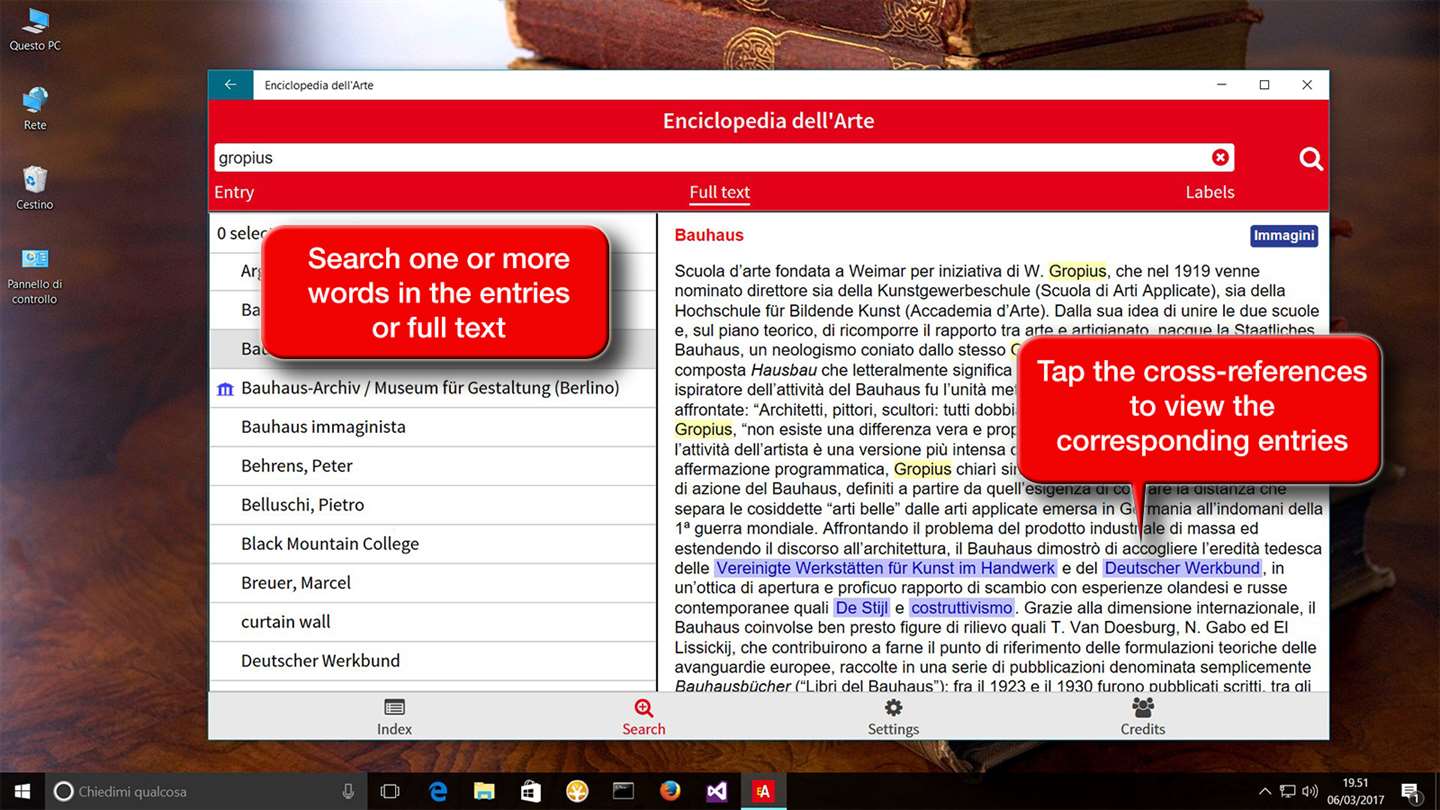Click the museum icon beside Bauhaus-Archiv
This screenshot has width=1440, height=810.
point(225,388)
